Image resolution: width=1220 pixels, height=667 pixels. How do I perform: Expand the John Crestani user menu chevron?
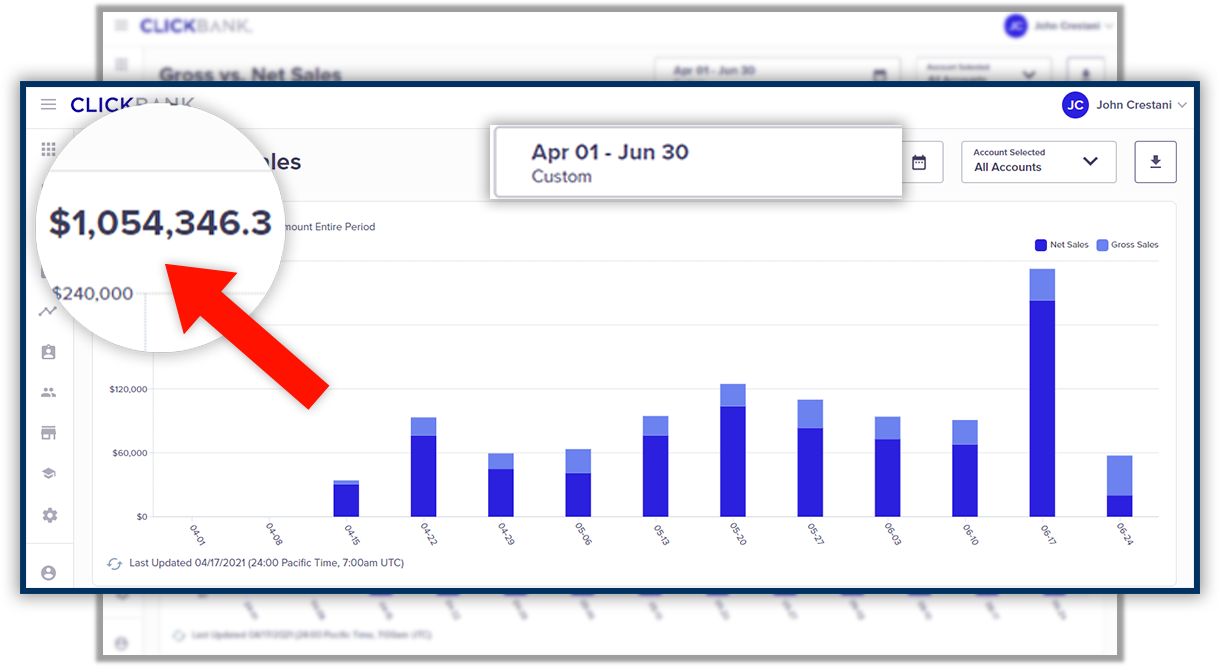(x=1182, y=105)
